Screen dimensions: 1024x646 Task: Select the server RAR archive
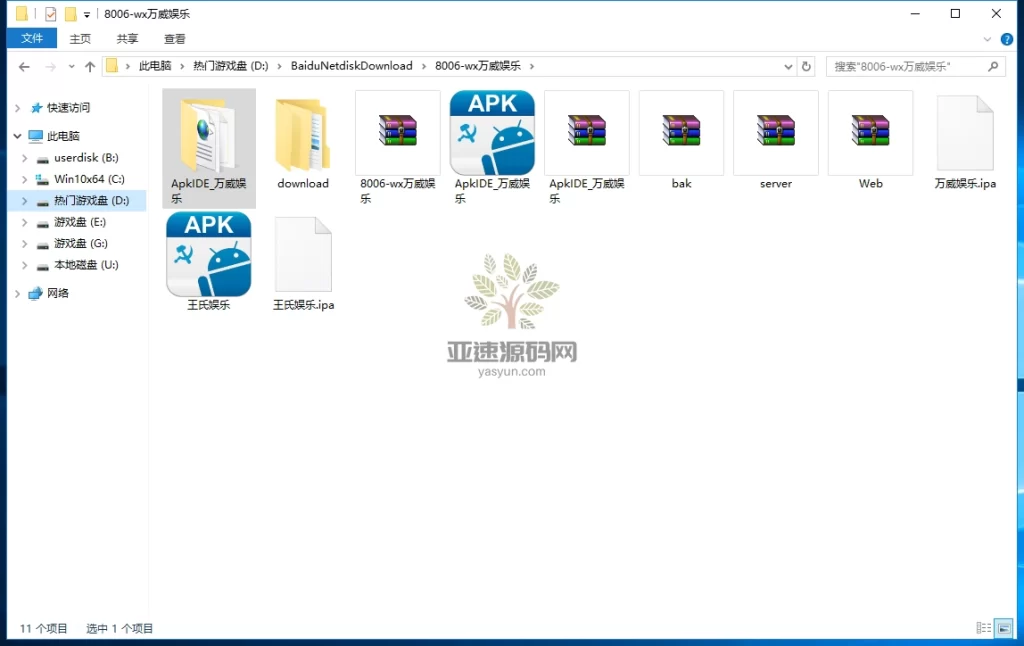[x=775, y=133]
